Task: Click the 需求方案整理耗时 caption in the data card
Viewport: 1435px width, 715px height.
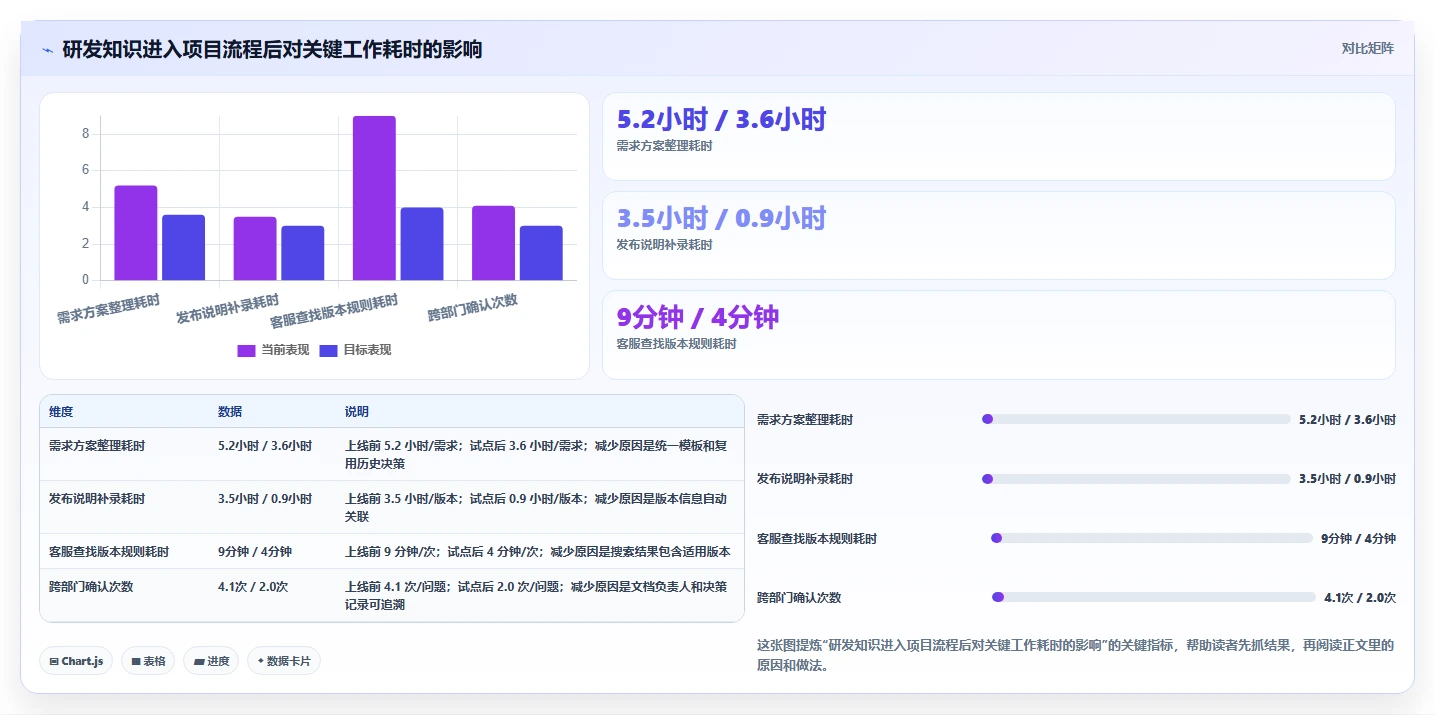Action: pyautogui.click(x=665, y=146)
